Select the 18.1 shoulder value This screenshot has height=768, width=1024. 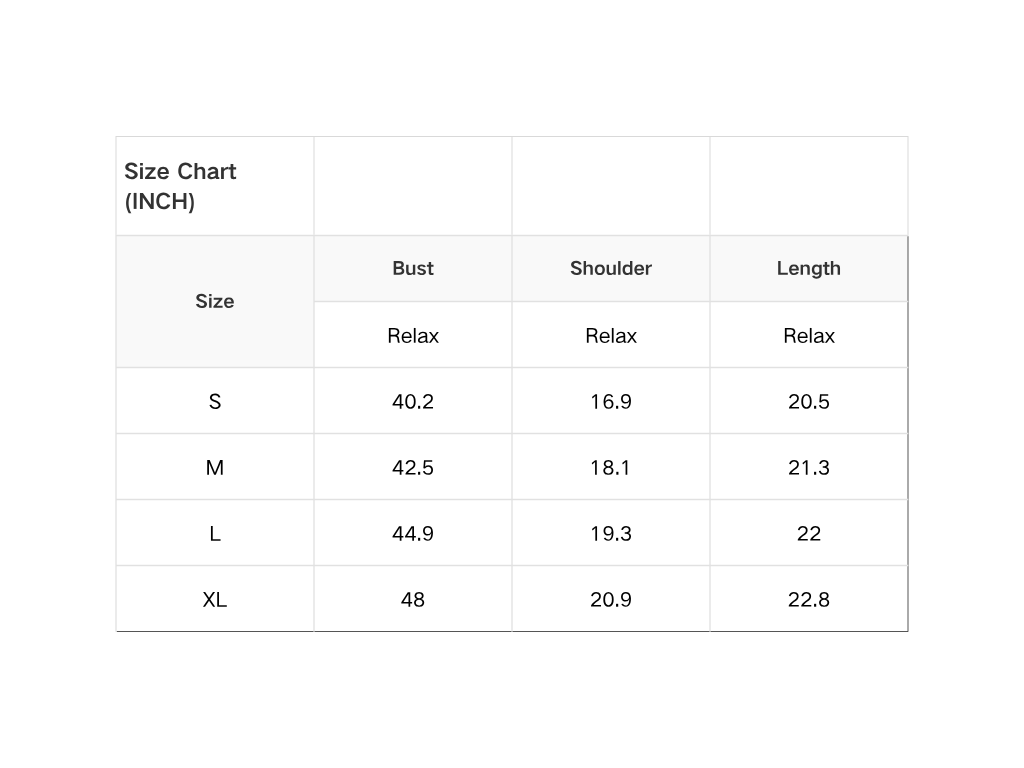click(x=611, y=468)
